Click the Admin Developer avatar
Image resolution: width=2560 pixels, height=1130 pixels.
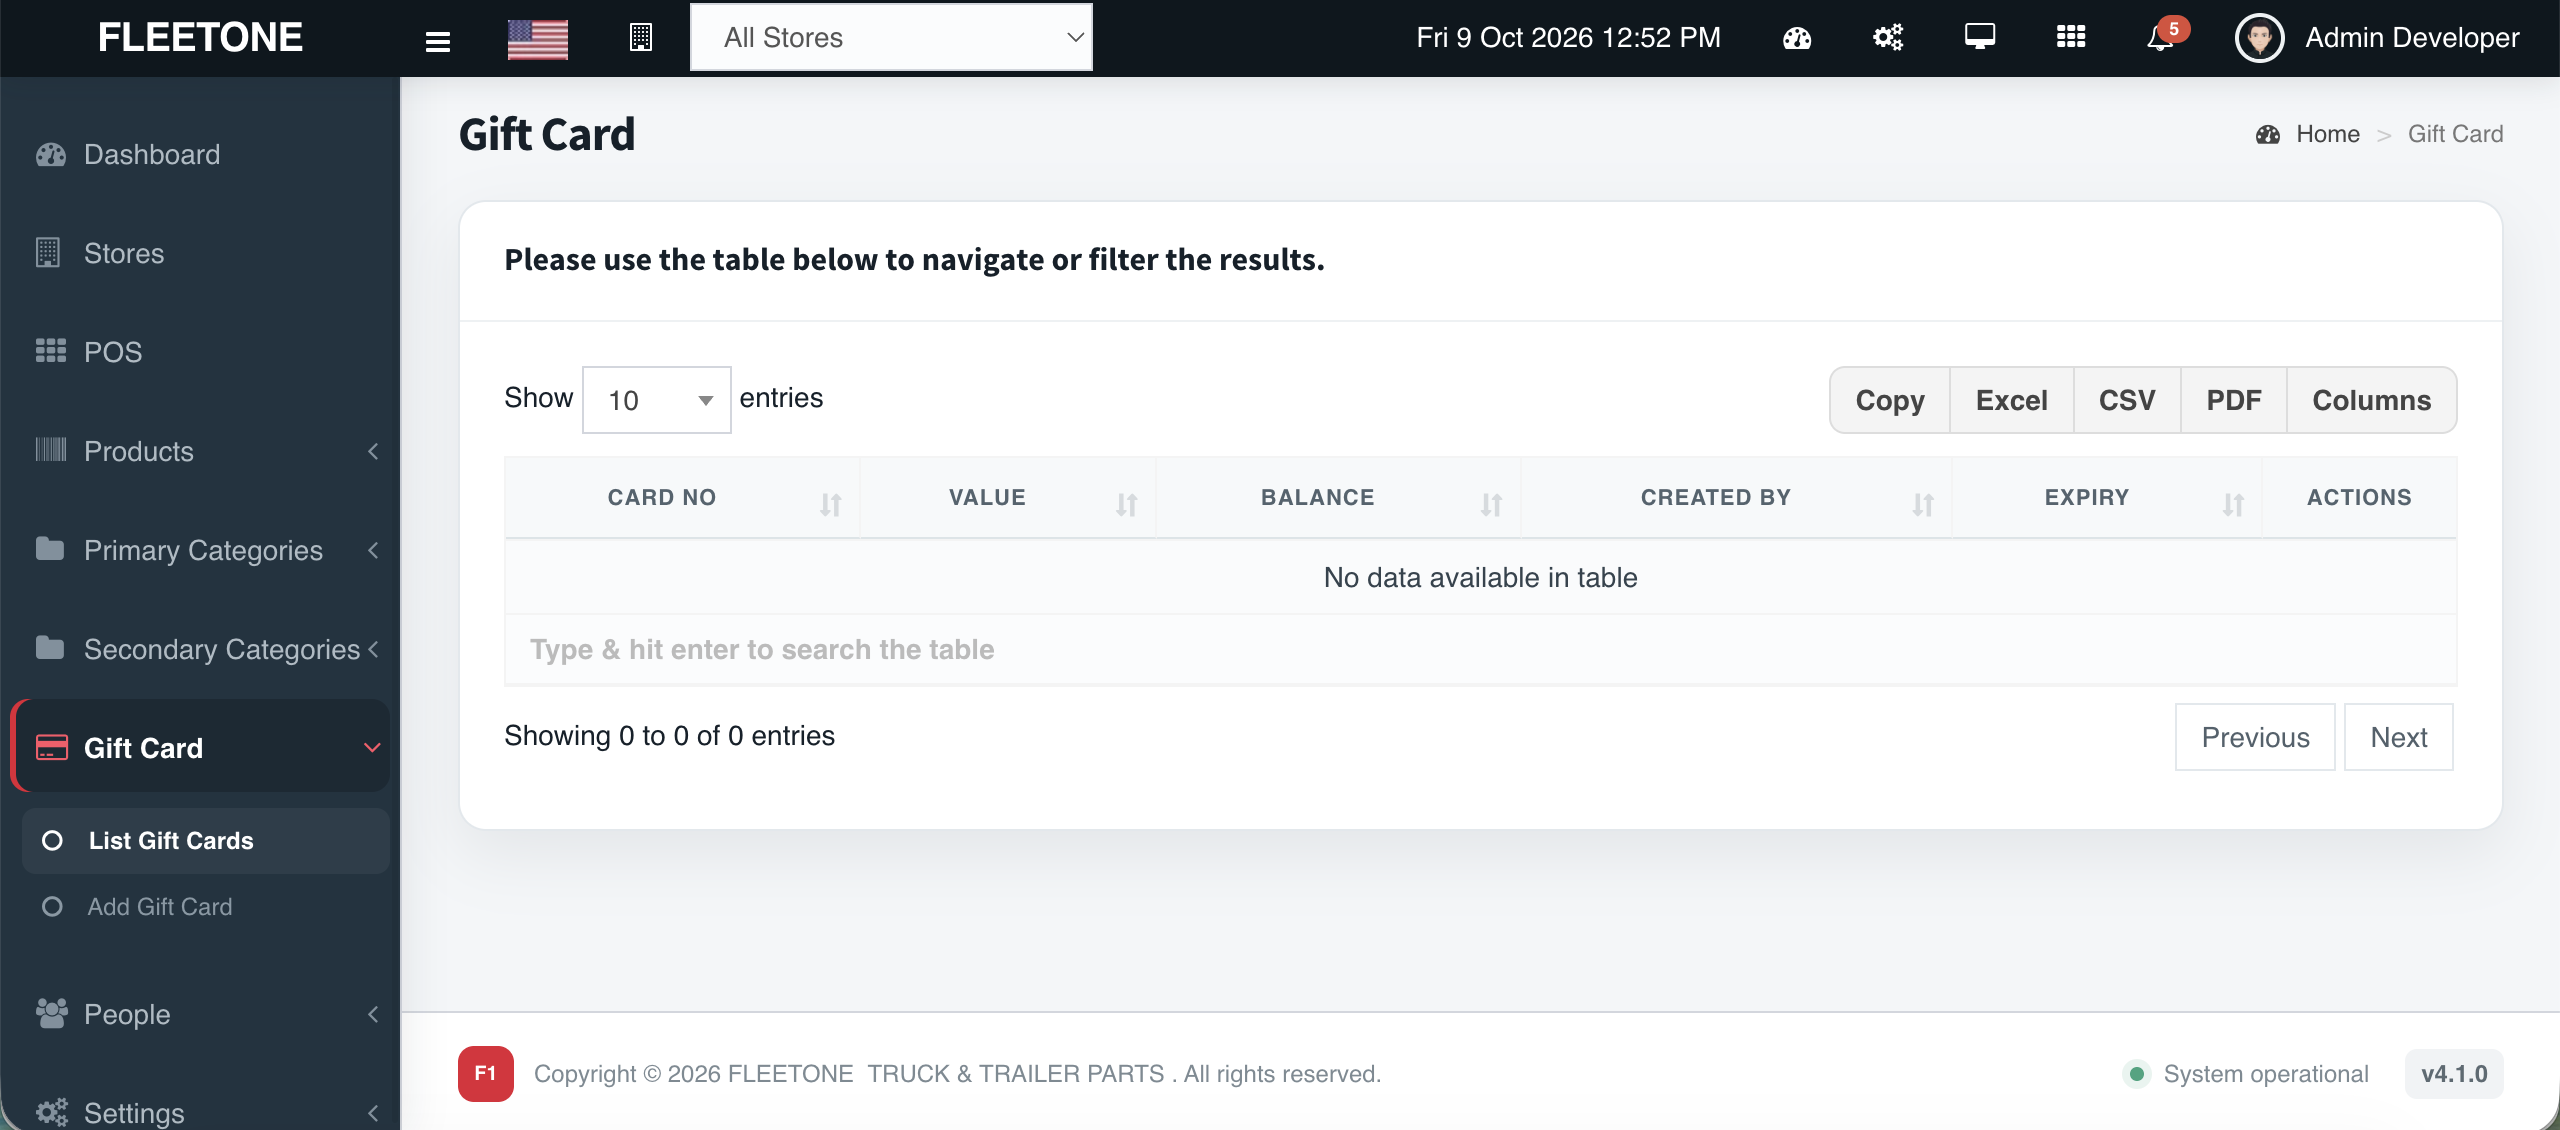pyautogui.click(x=2259, y=38)
